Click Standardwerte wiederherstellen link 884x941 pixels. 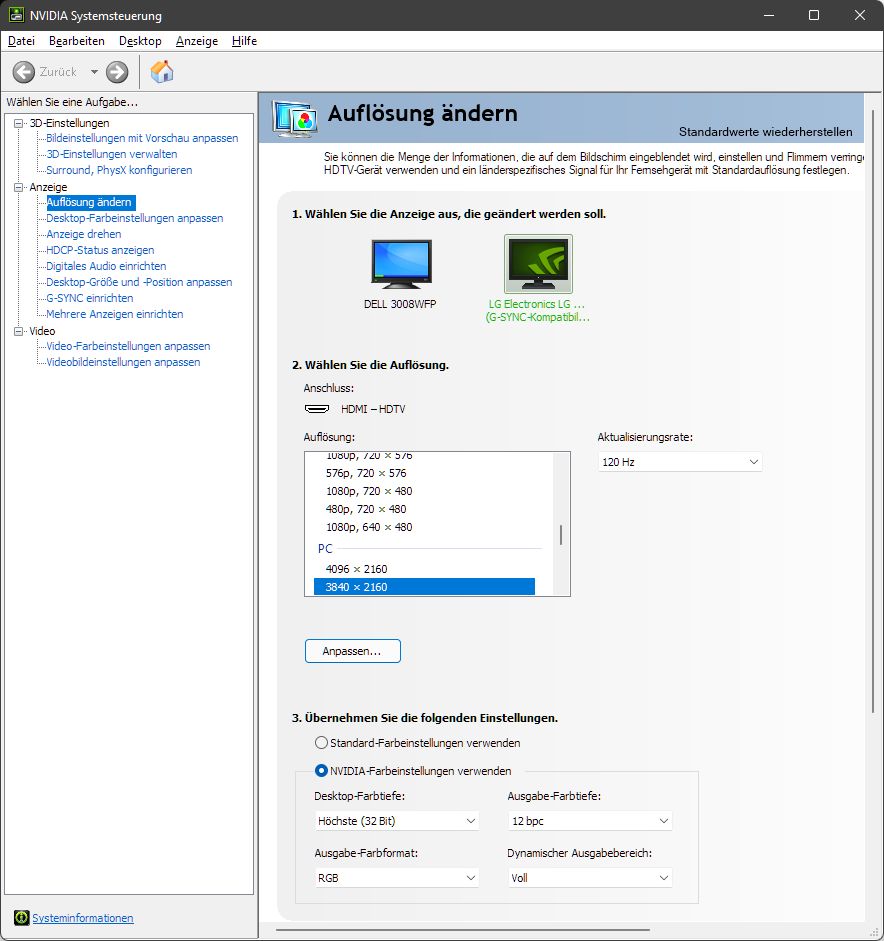765,131
